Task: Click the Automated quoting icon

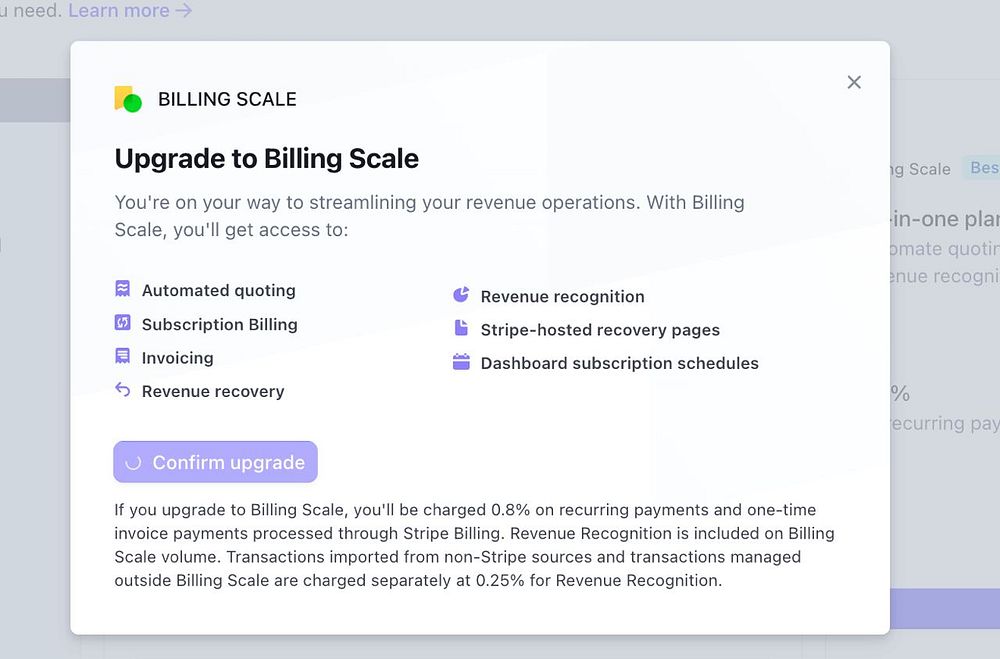Action: click(123, 290)
